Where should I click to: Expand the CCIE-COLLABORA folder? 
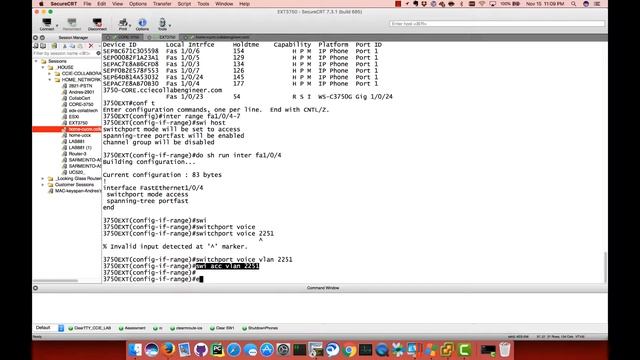[x=50, y=73]
